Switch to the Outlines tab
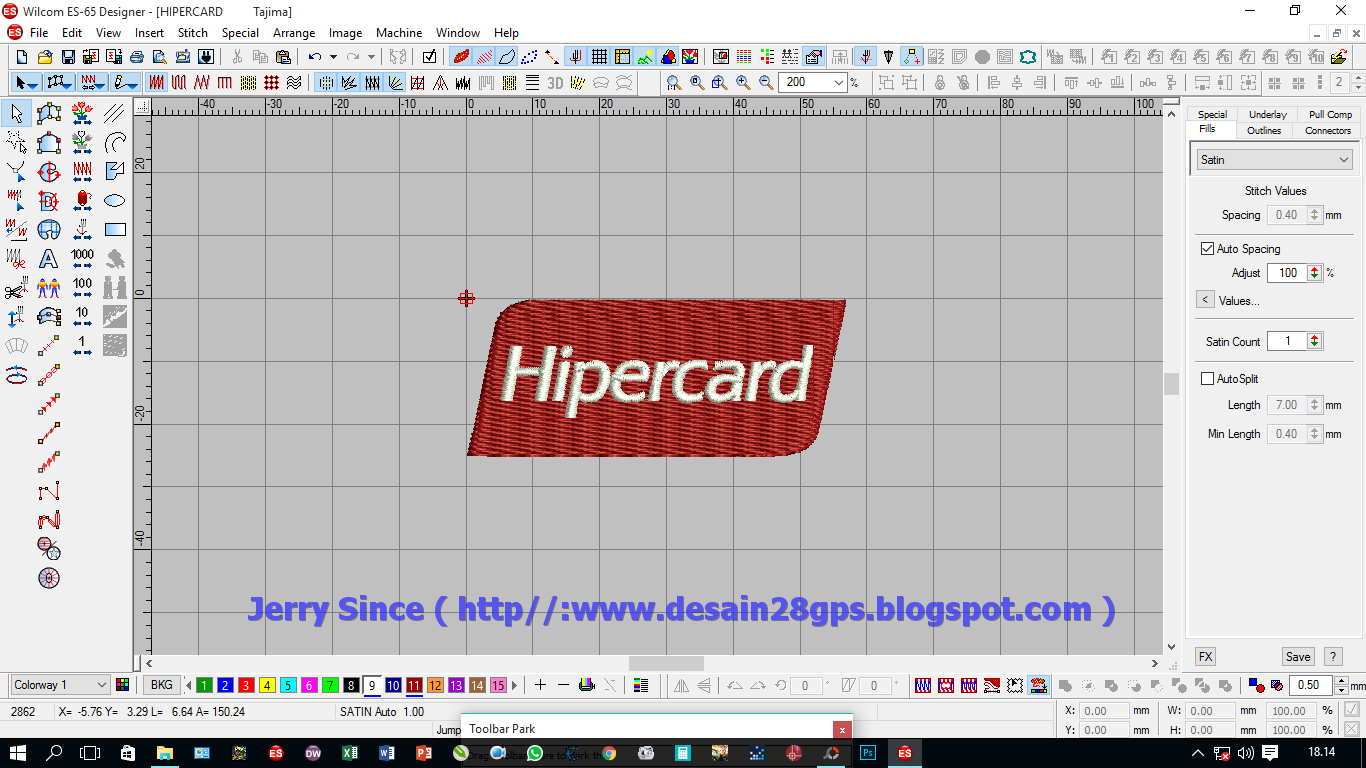1366x768 pixels. [1264, 130]
